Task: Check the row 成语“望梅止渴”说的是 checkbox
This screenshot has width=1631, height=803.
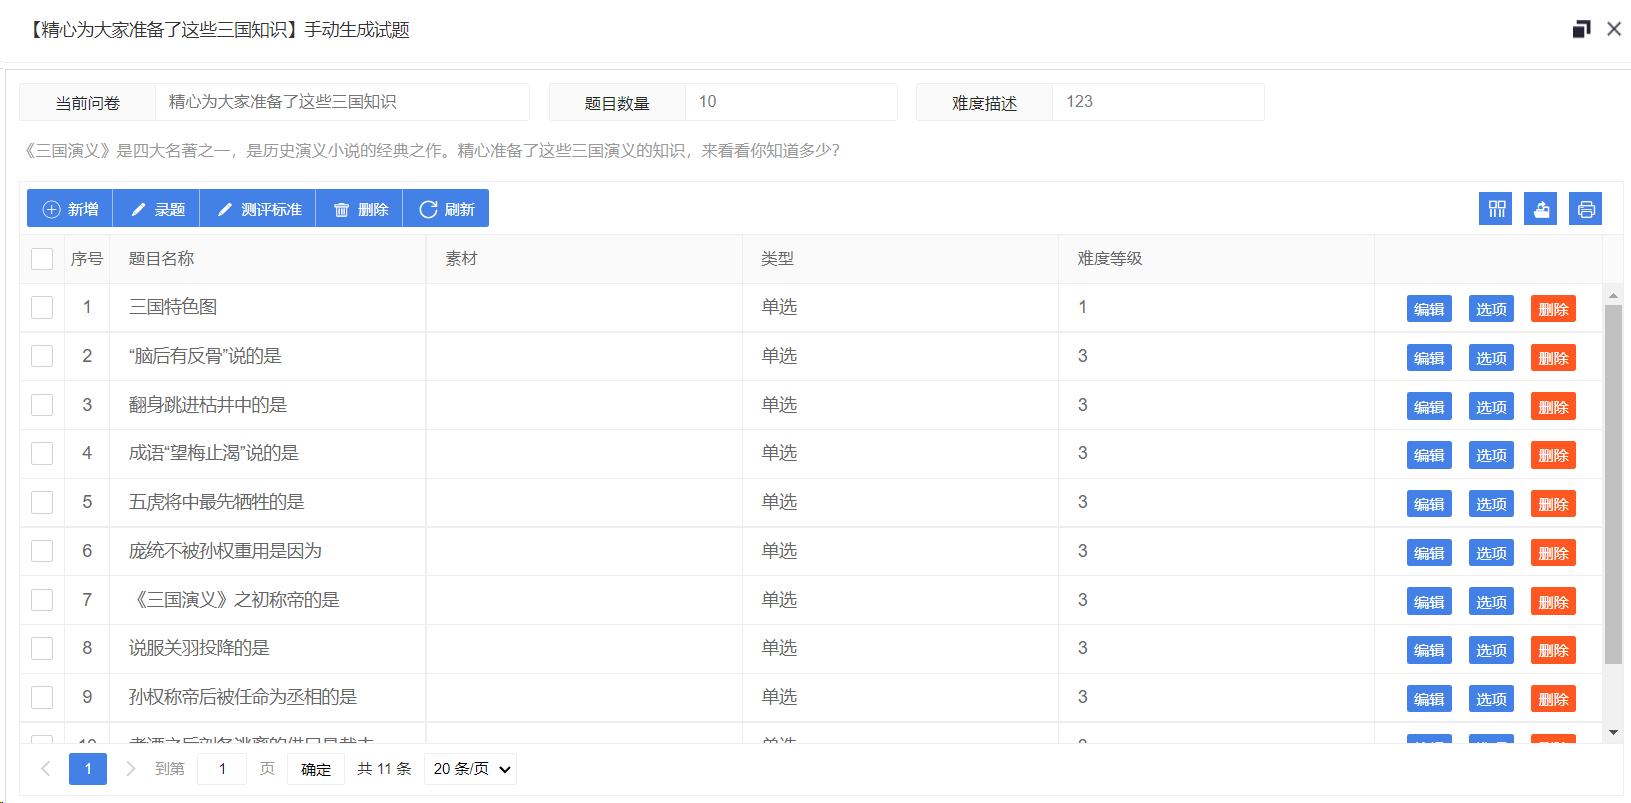Action: (42, 453)
